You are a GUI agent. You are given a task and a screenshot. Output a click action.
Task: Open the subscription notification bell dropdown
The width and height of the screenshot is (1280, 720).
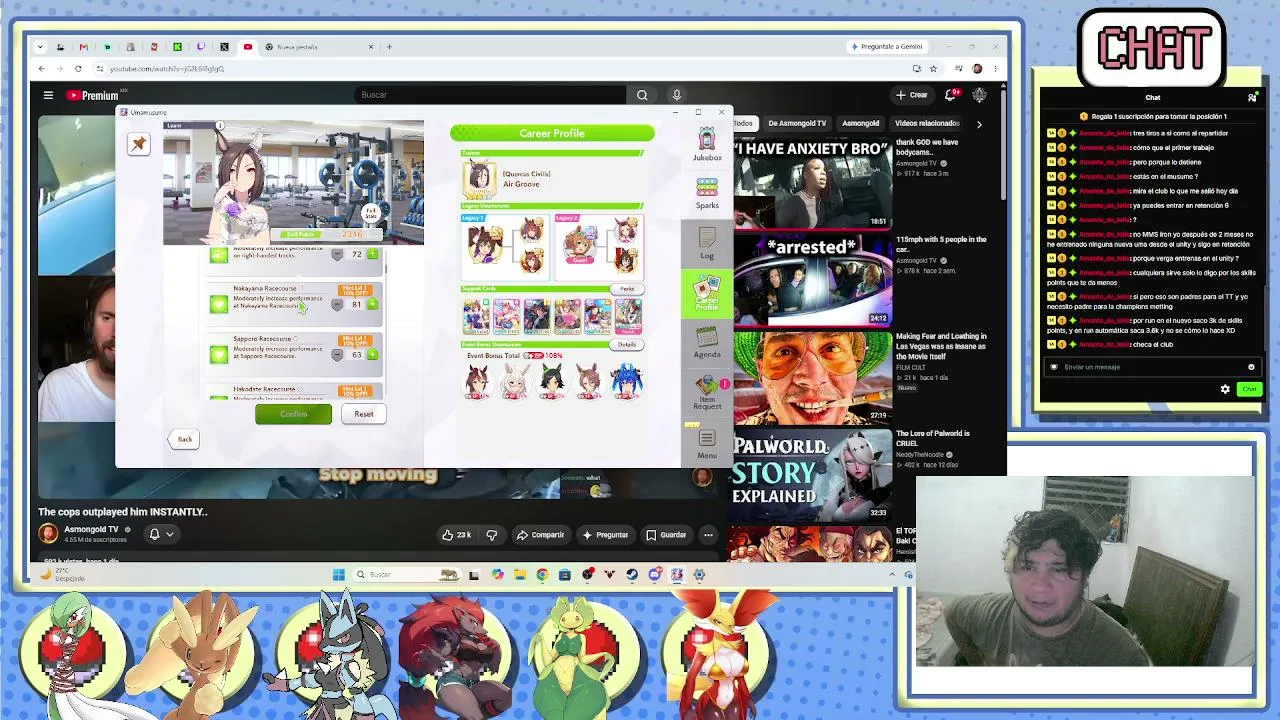(x=162, y=534)
